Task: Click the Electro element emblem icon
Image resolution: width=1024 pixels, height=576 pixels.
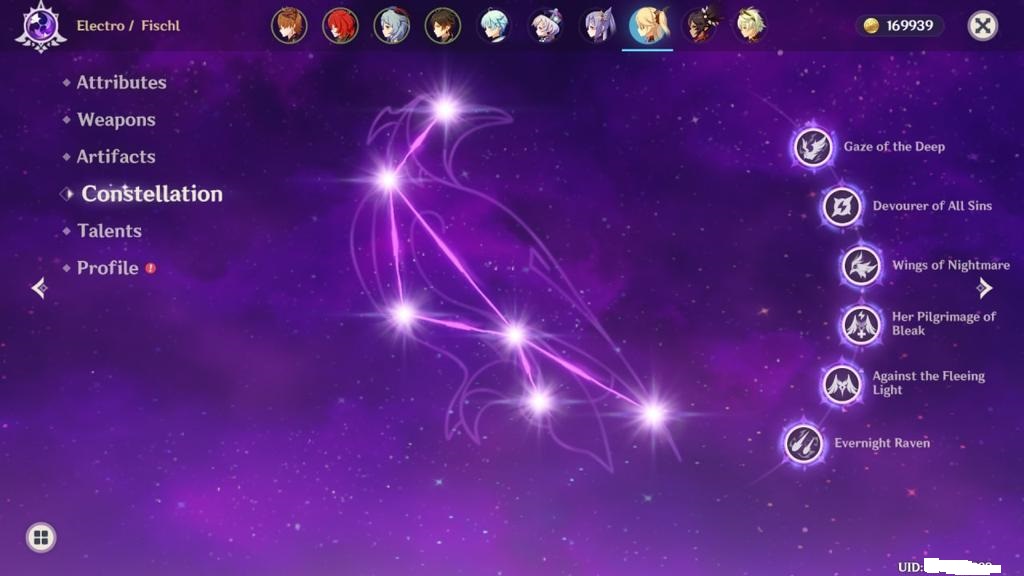Action: (40, 26)
